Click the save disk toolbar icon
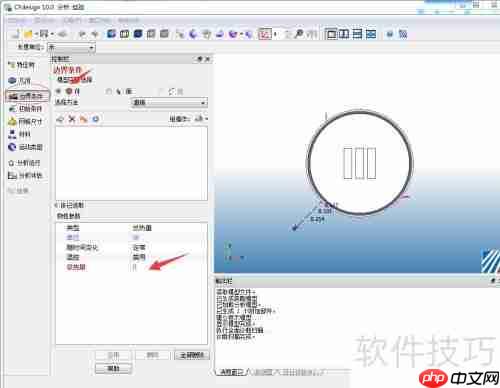The height and width of the screenshot is (388, 500). click(x=44, y=34)
